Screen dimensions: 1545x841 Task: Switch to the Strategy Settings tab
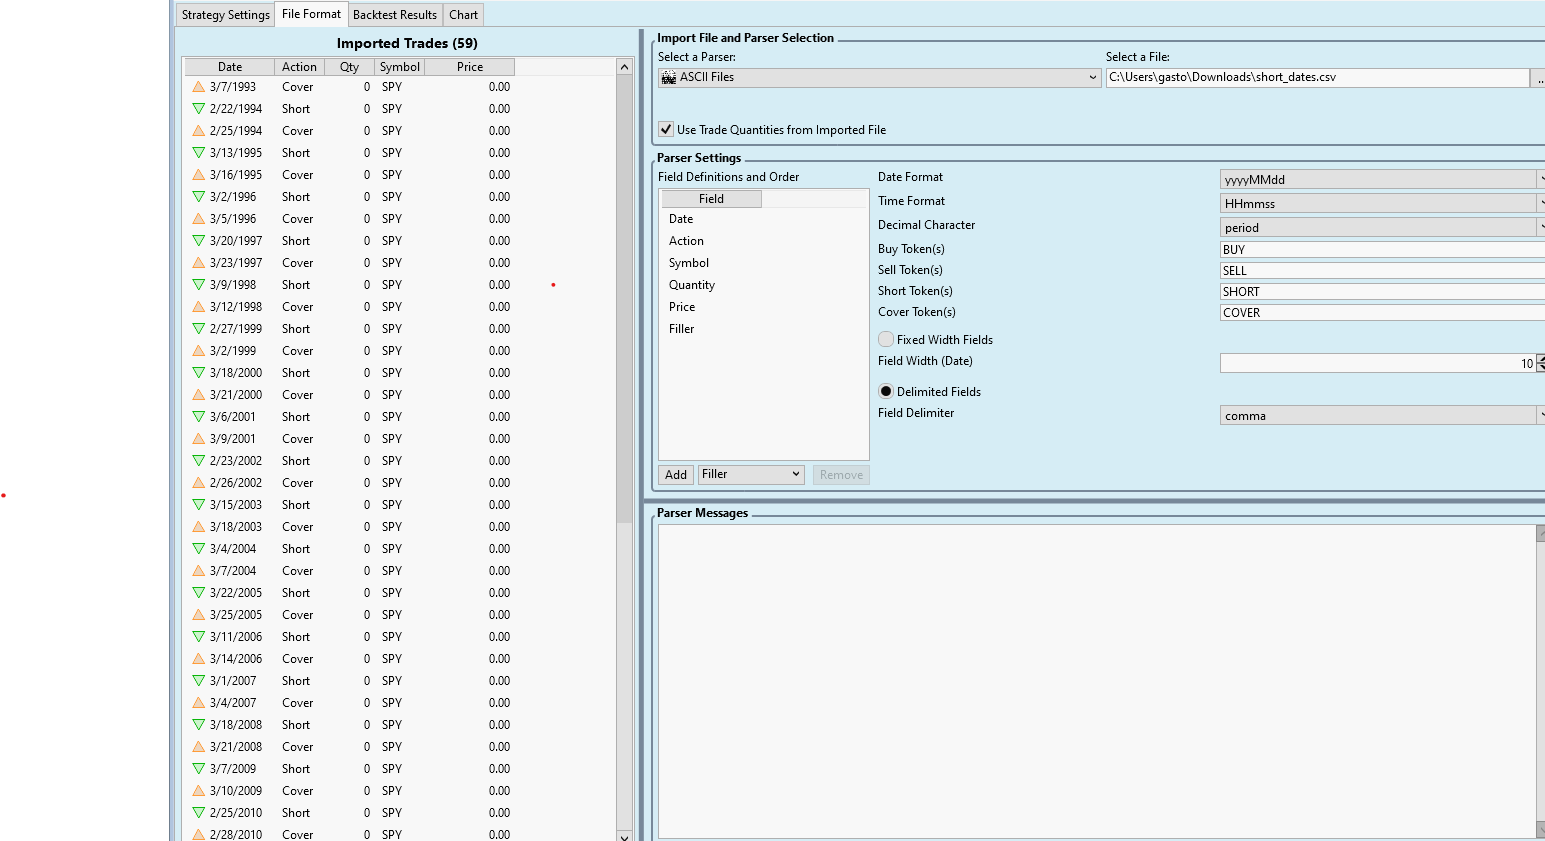click(x=226, y=15)
